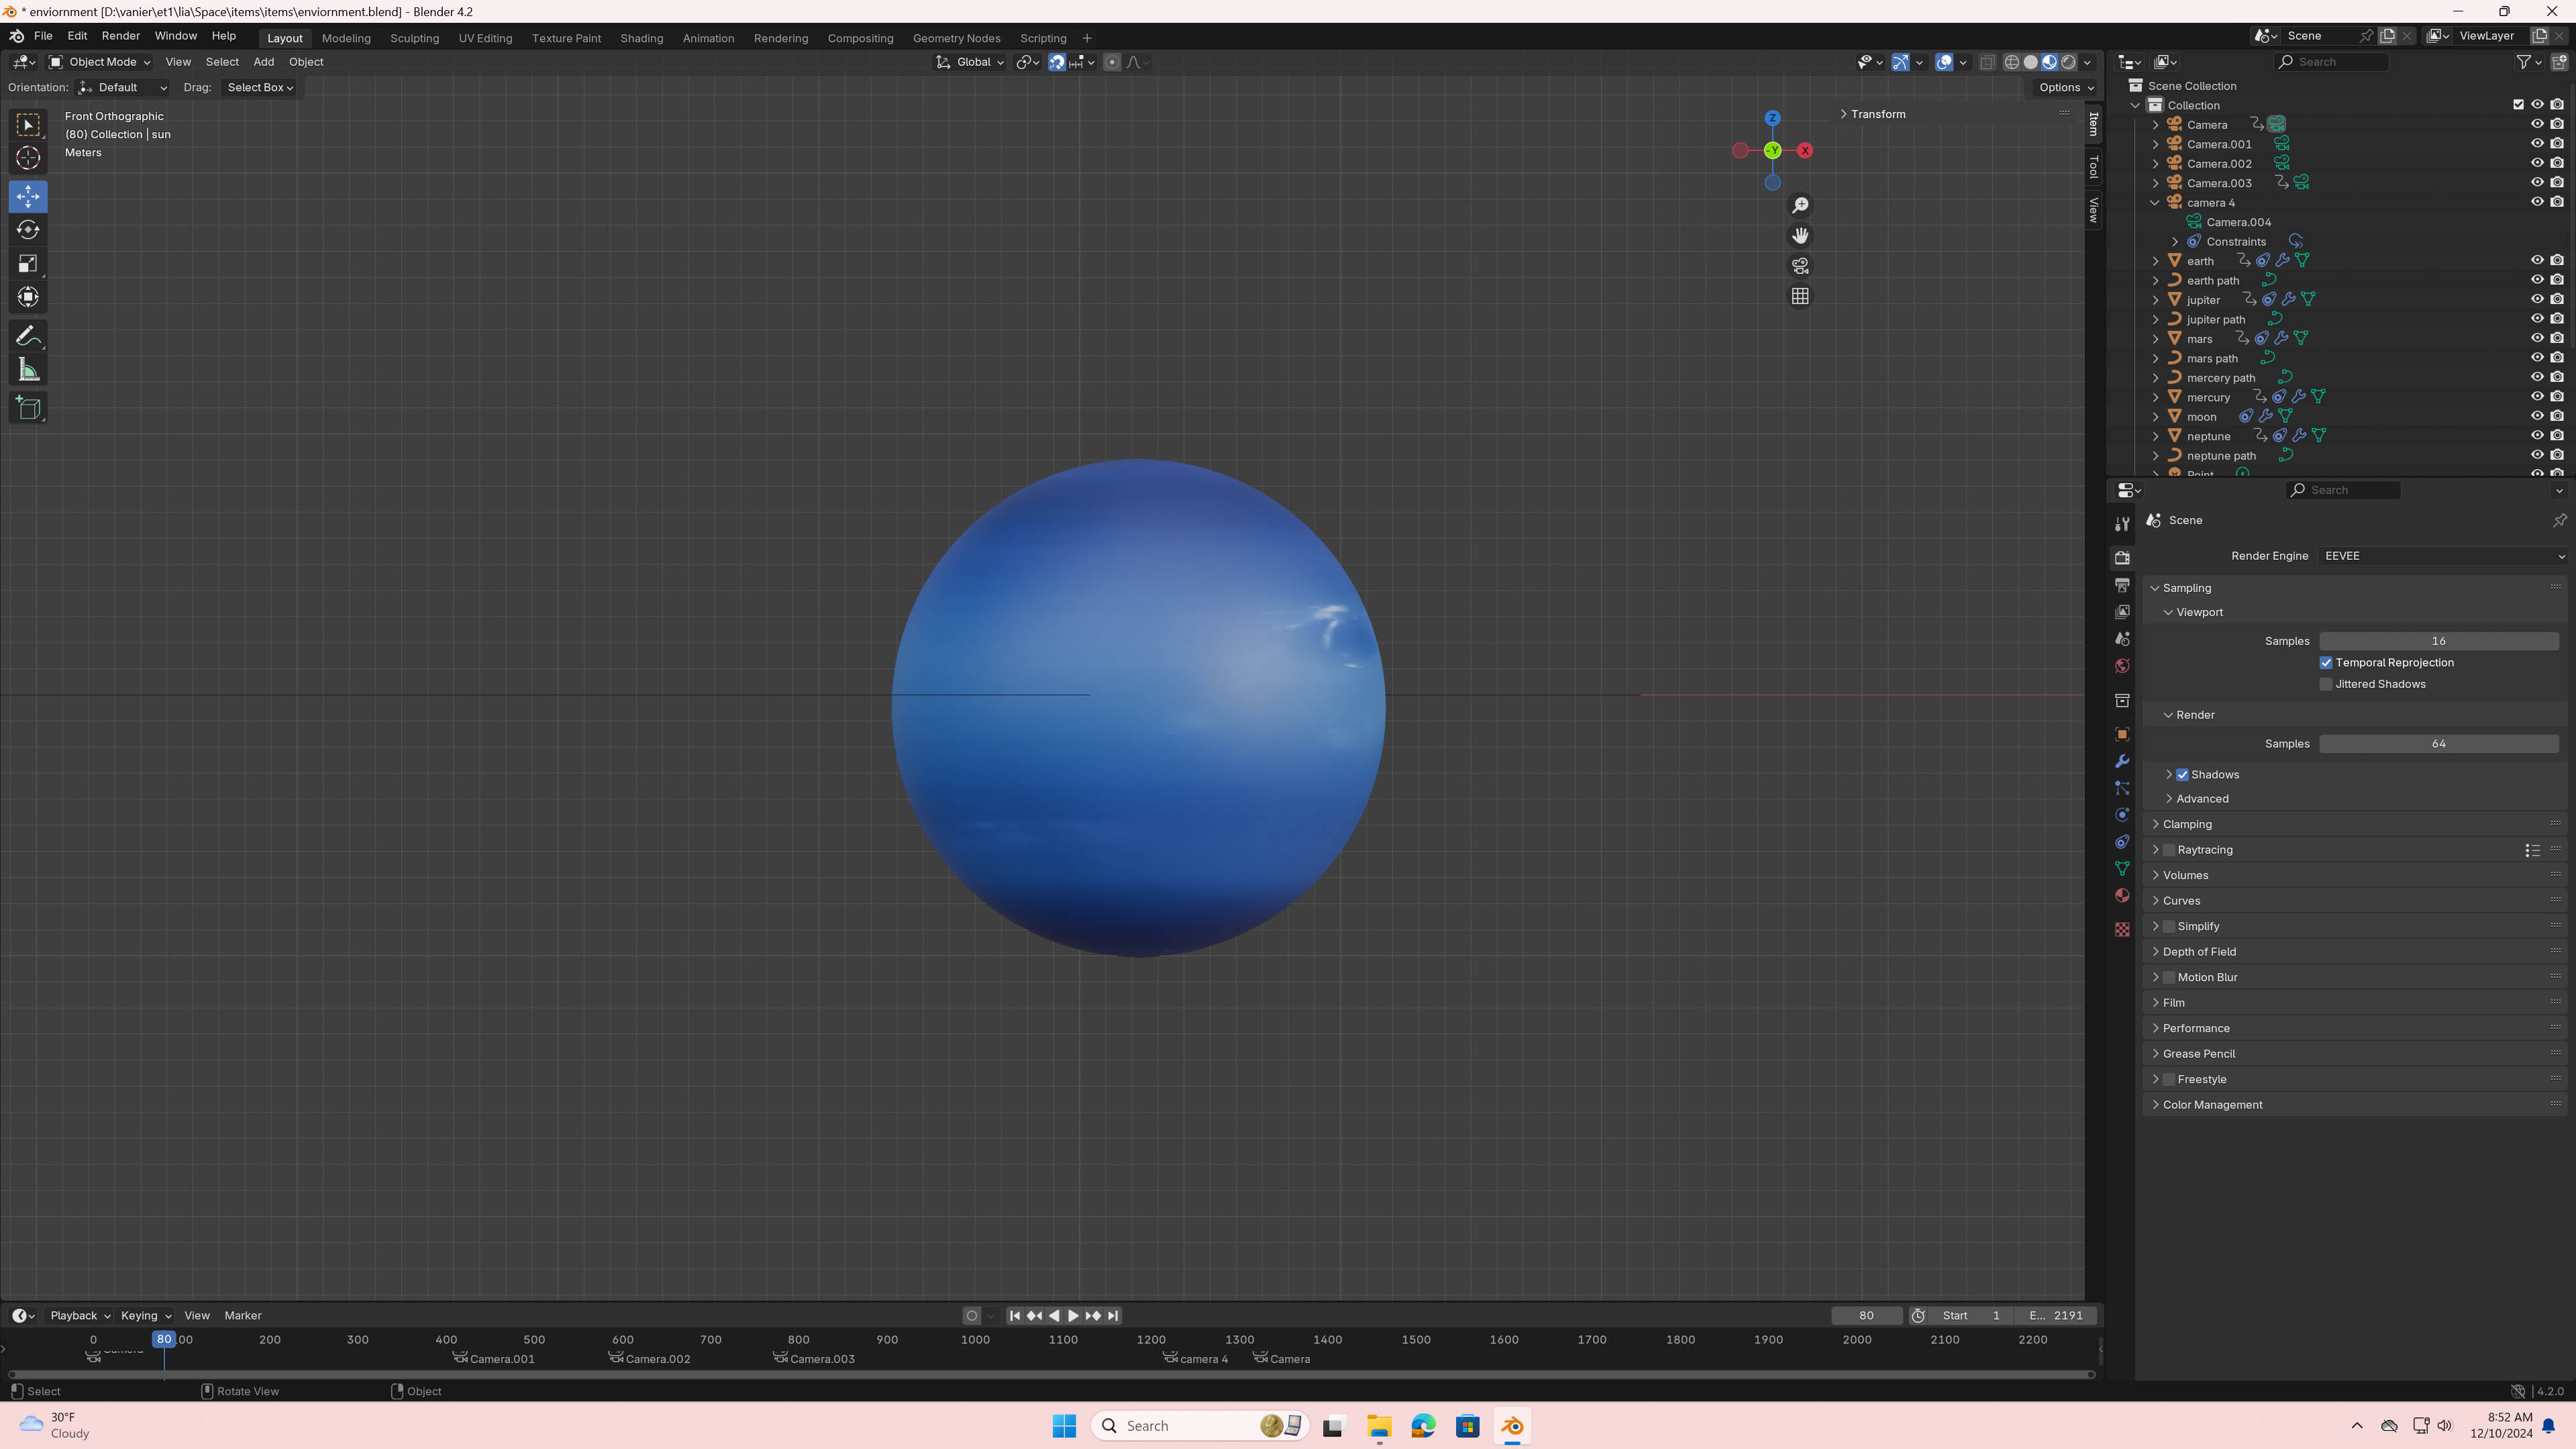This screenshot has height=1449, width=2576.
Task: Toggle camera view in viewport
Action: (x=1800, y=266)
